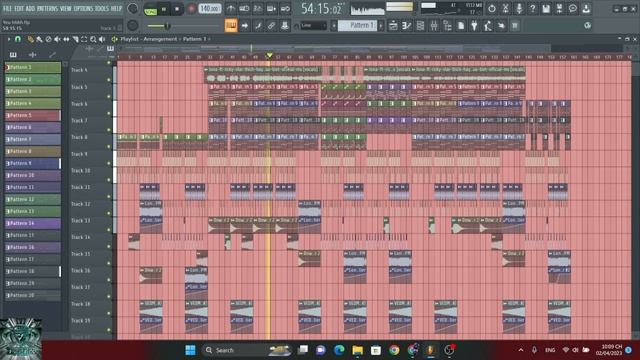Show automation clips picker icon
This screenshot has height=360, width=640.
click(52, 54)
